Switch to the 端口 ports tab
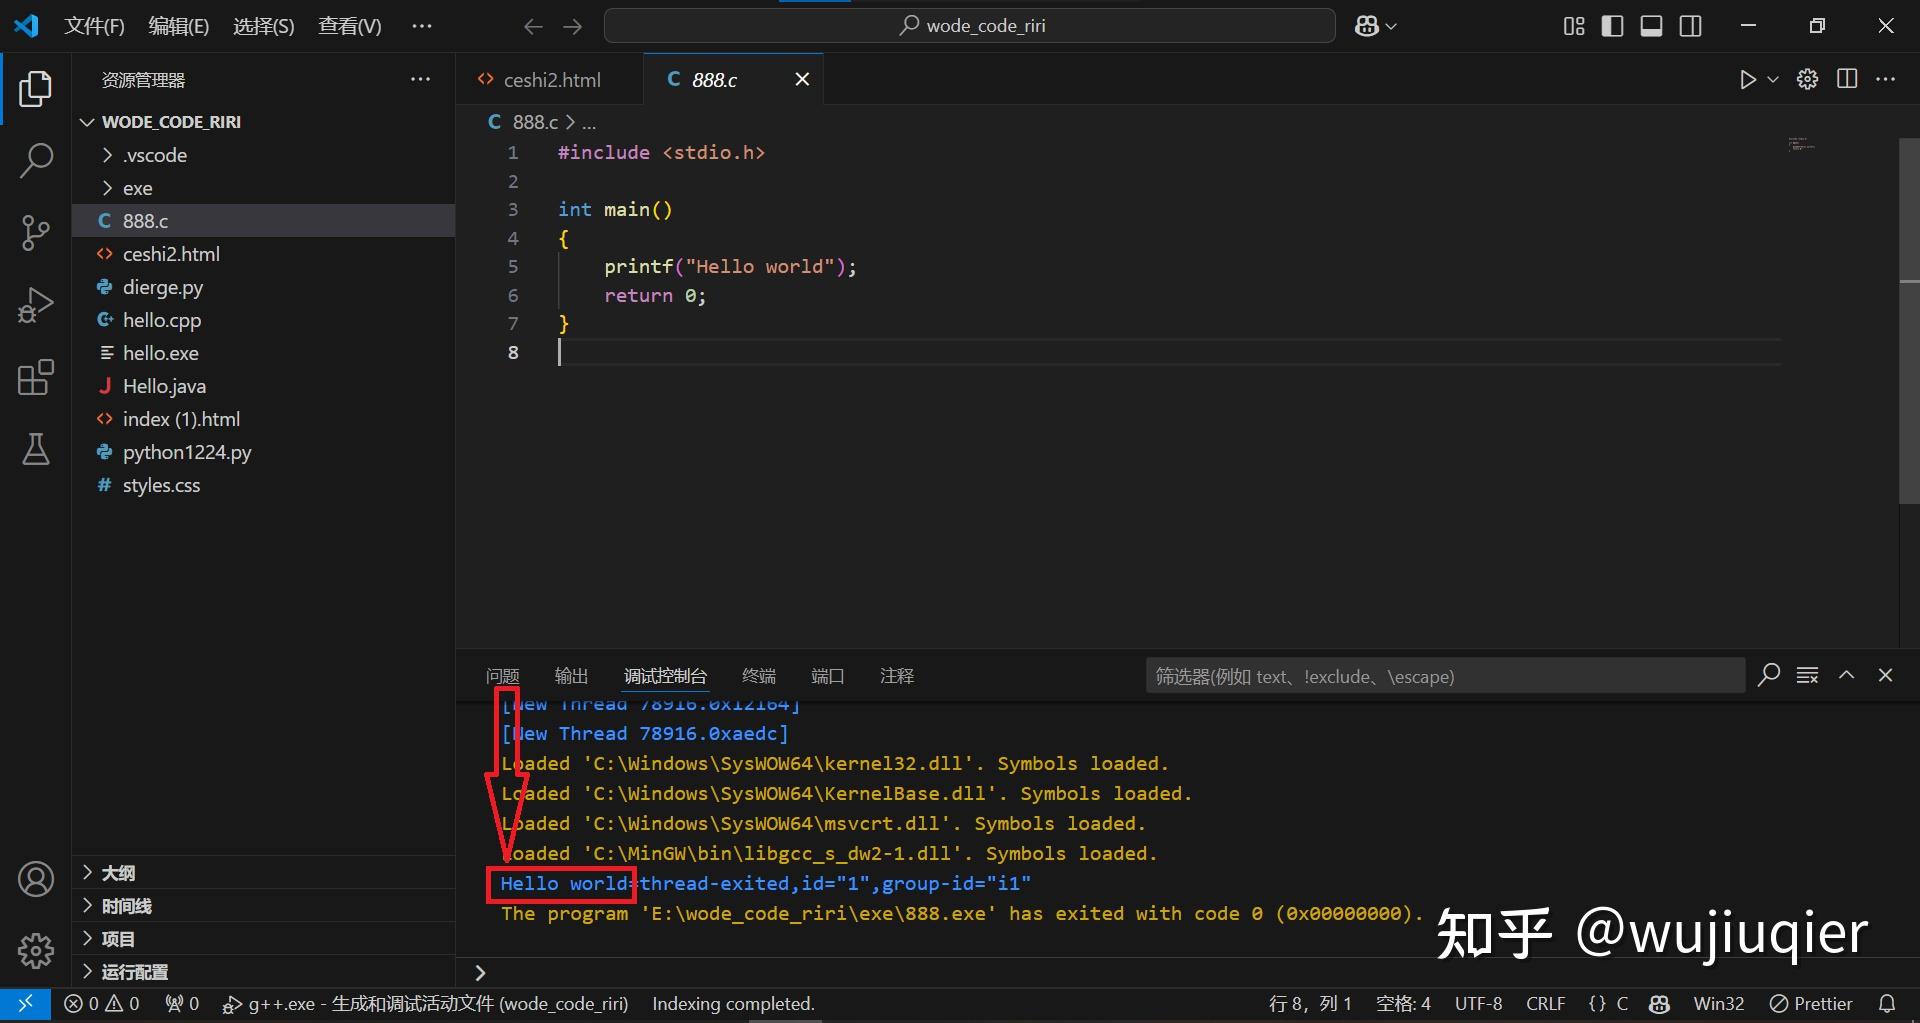This screenshot has width=1920, height=1023. coord(827,676)
